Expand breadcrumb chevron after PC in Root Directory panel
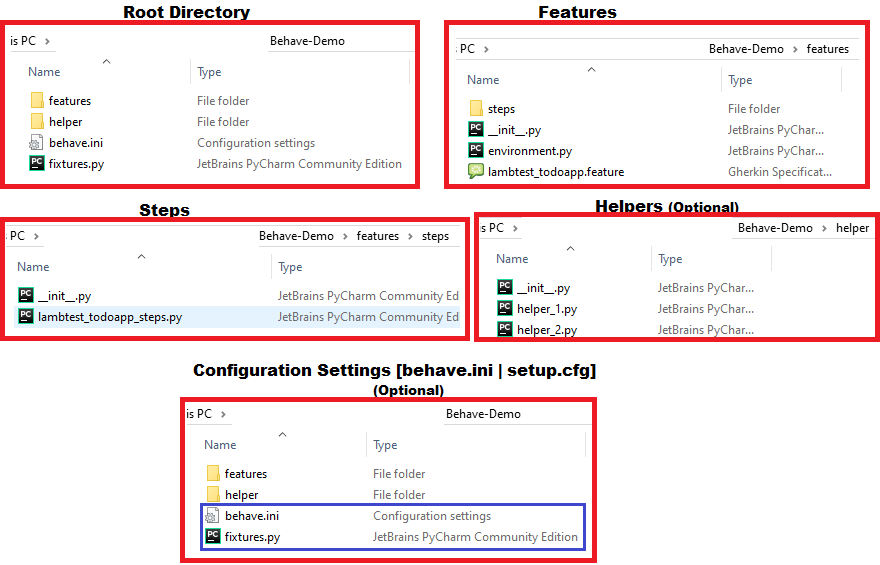The image size is (880, 565). 47,41
